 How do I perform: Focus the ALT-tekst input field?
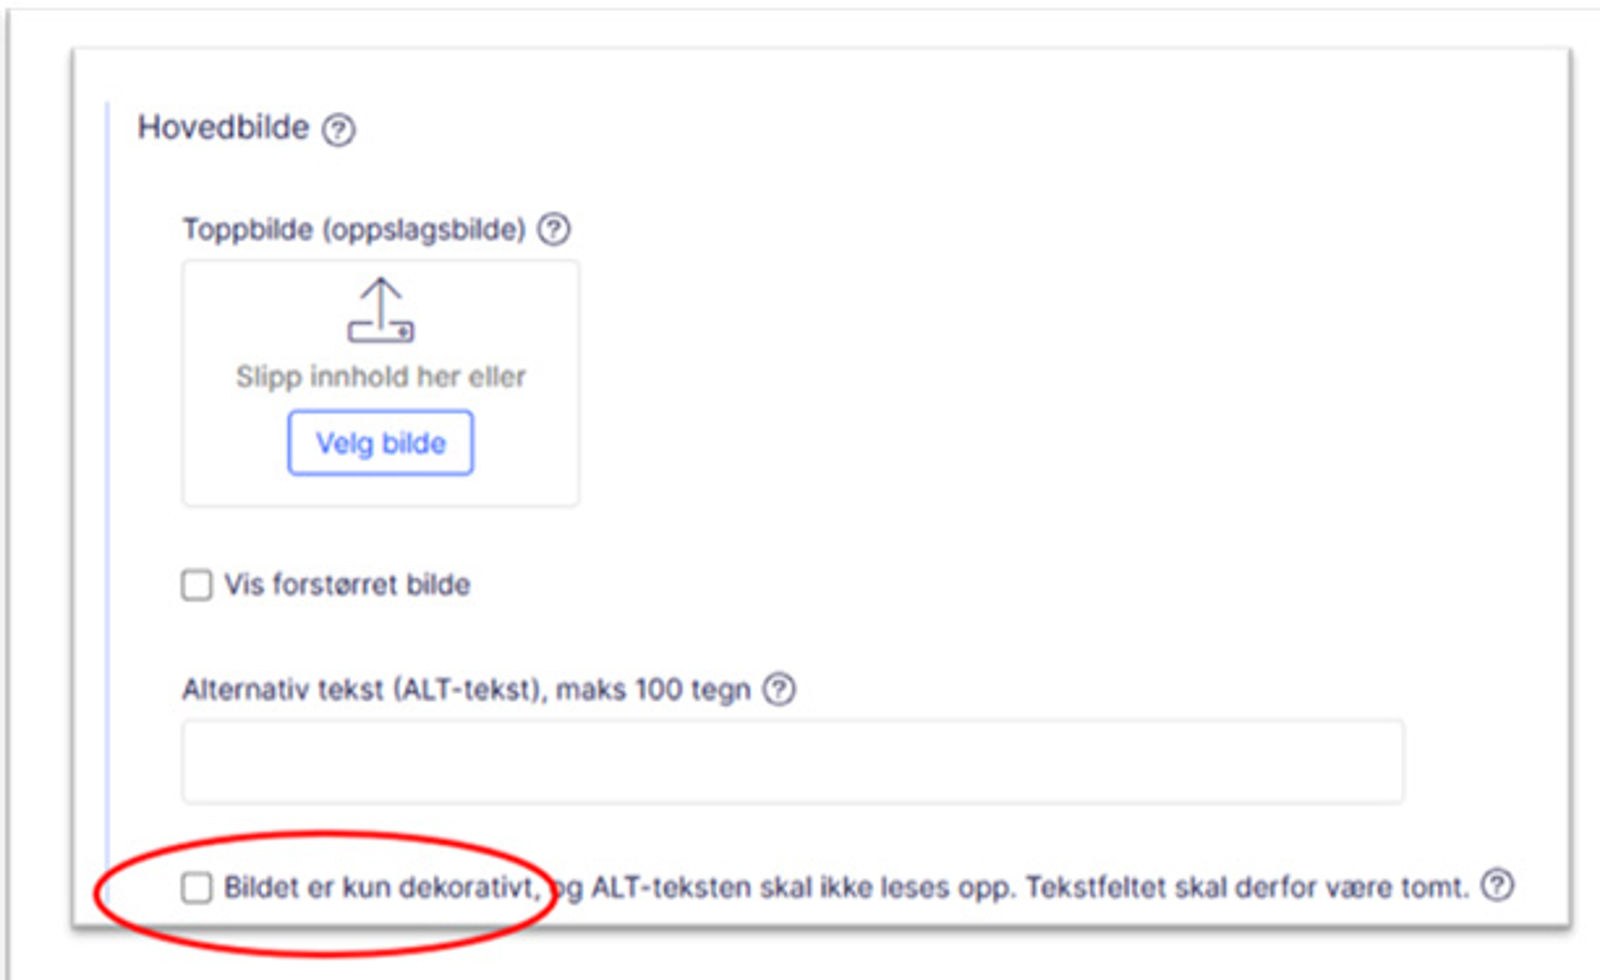(x=792, y=762)
